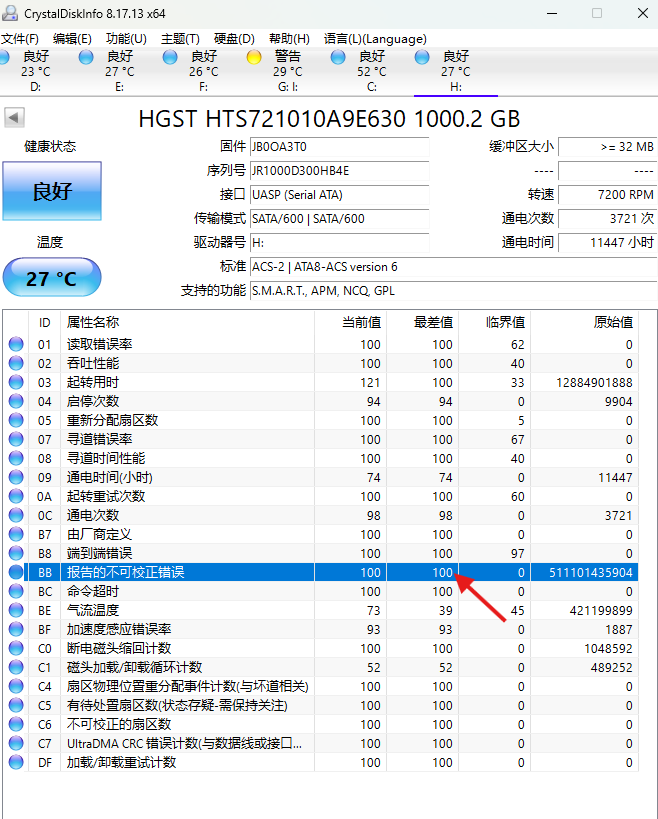Click the 通电次数 value 3721 次
This screenshot has height=819, width=658.
pyautogui.click(x=608, y=219)
